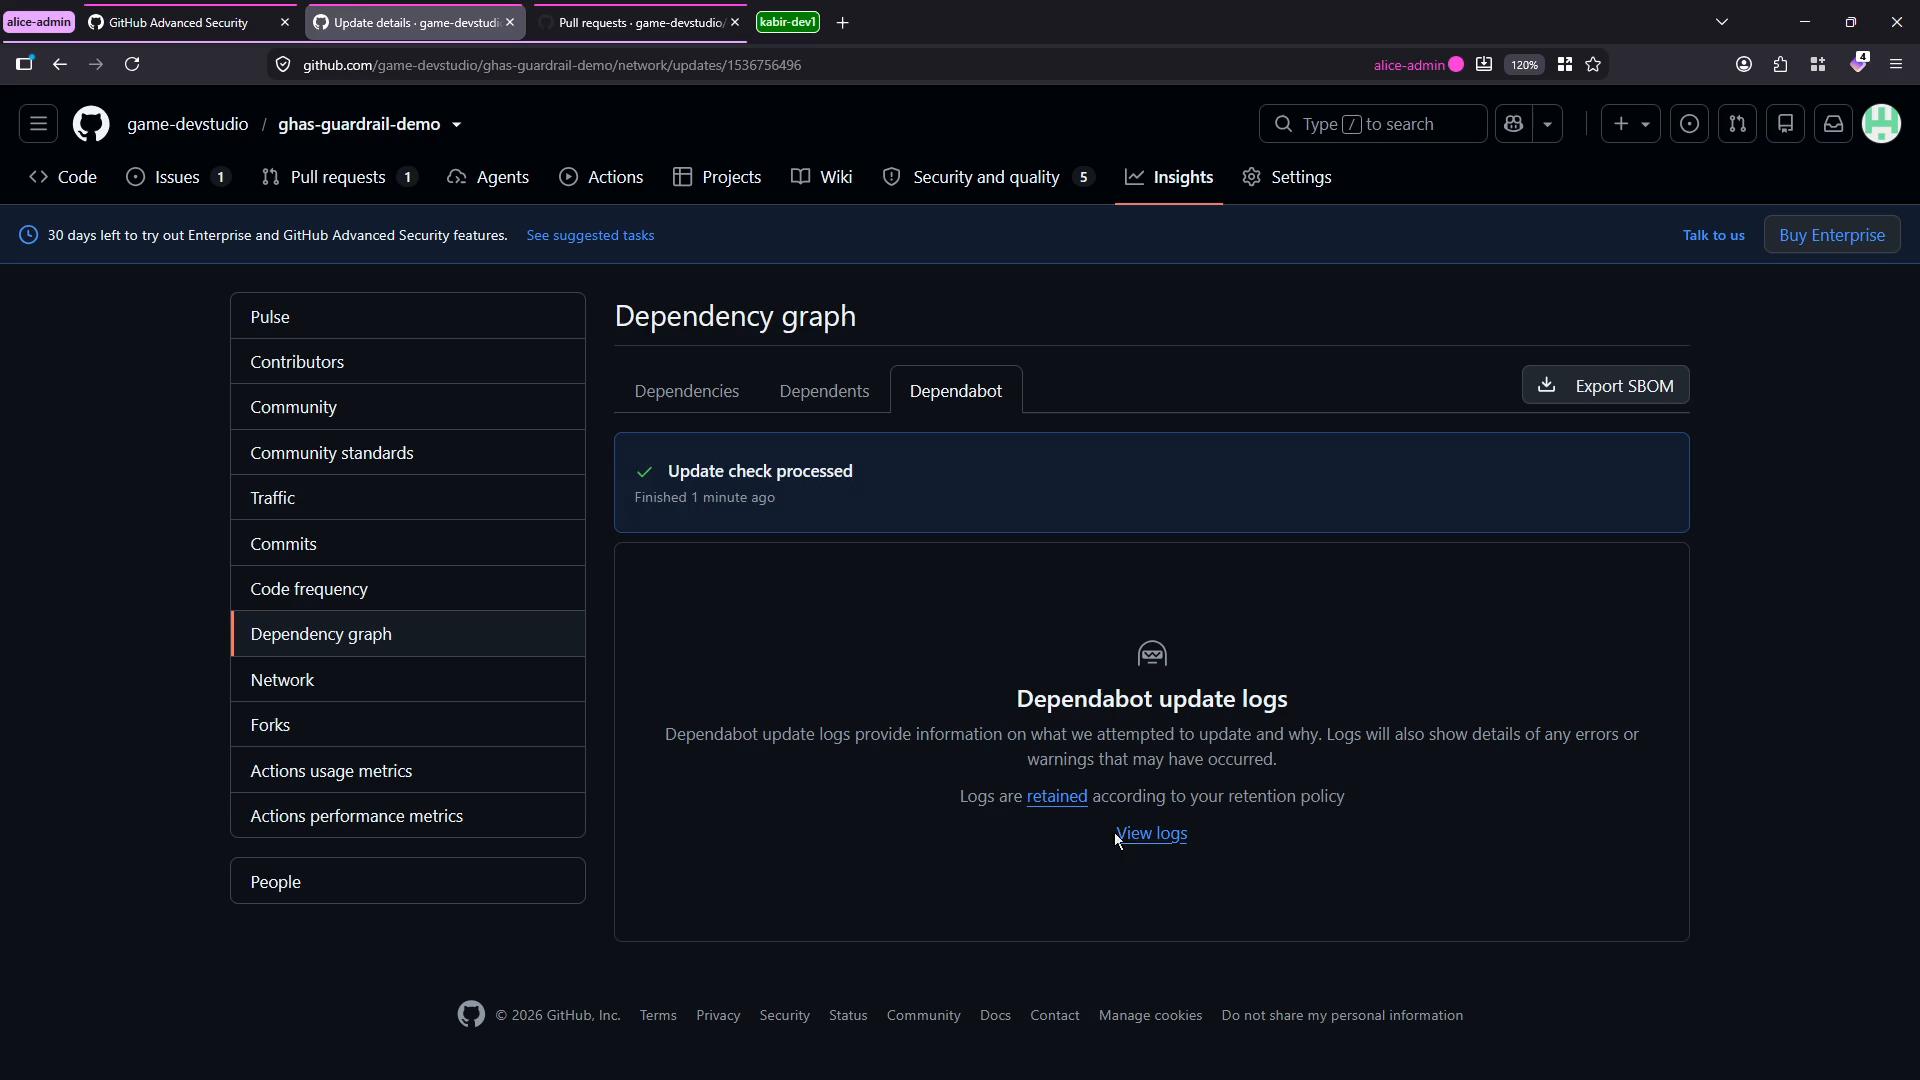This screenshot has width=1920, height=1080.
Task: Open the Wiki tab
Action: [x=822, y=177]
